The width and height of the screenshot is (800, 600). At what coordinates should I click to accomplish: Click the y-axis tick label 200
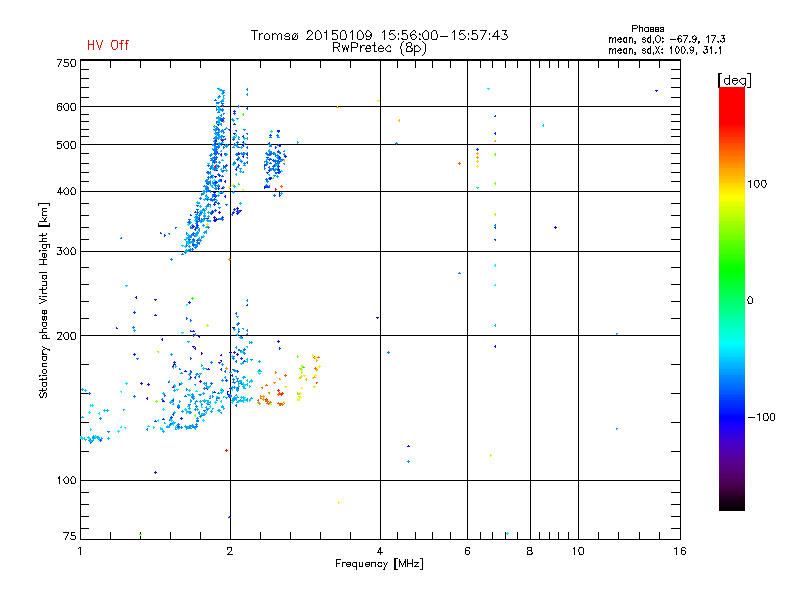66,336
